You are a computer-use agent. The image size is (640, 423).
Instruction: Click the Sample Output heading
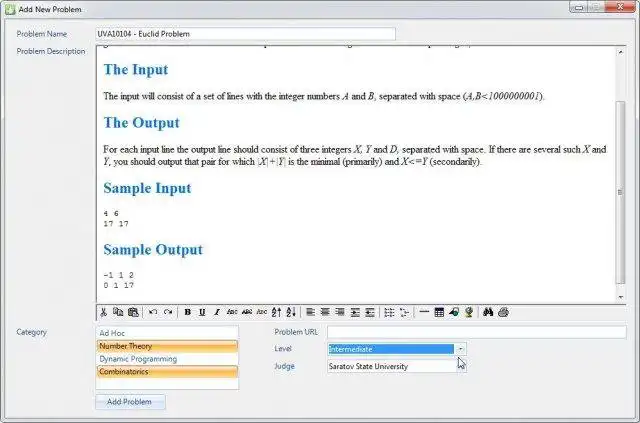point(153,249)
